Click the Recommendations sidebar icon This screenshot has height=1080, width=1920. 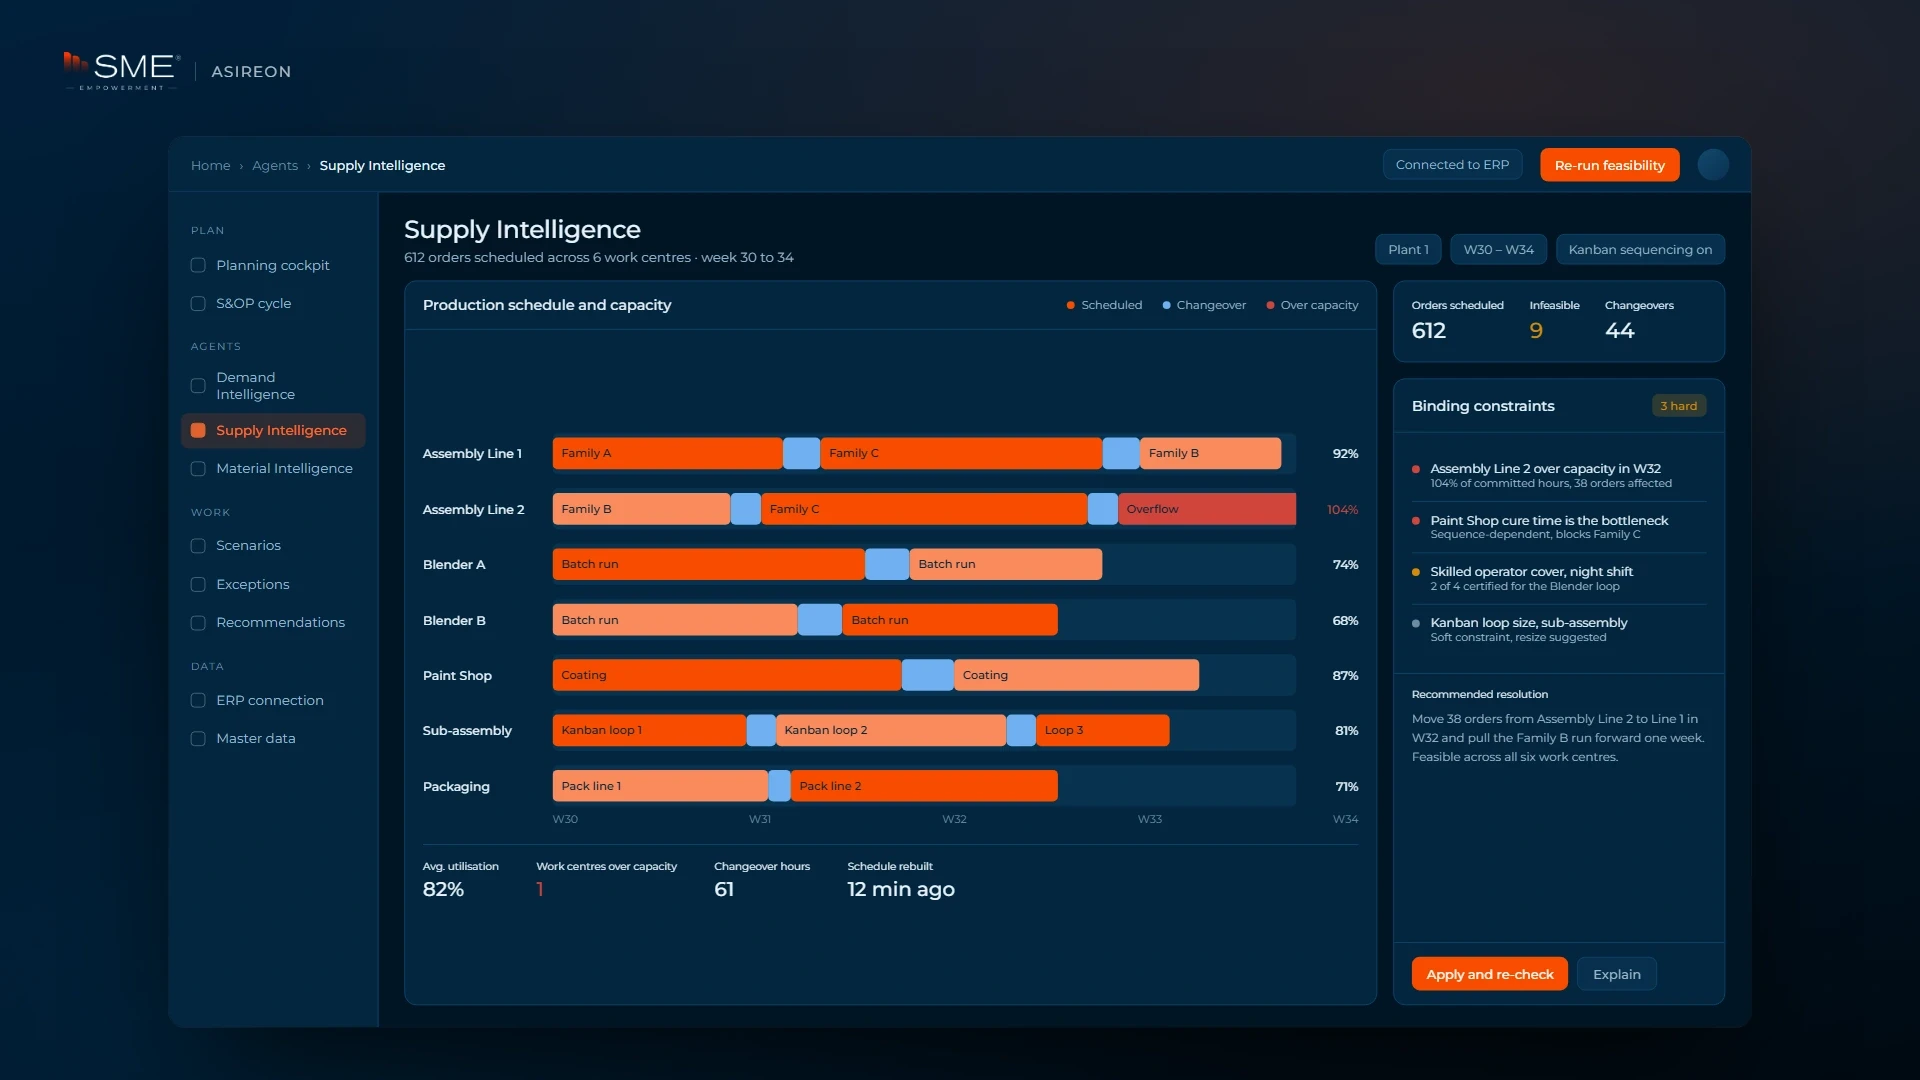coord(198,622)
